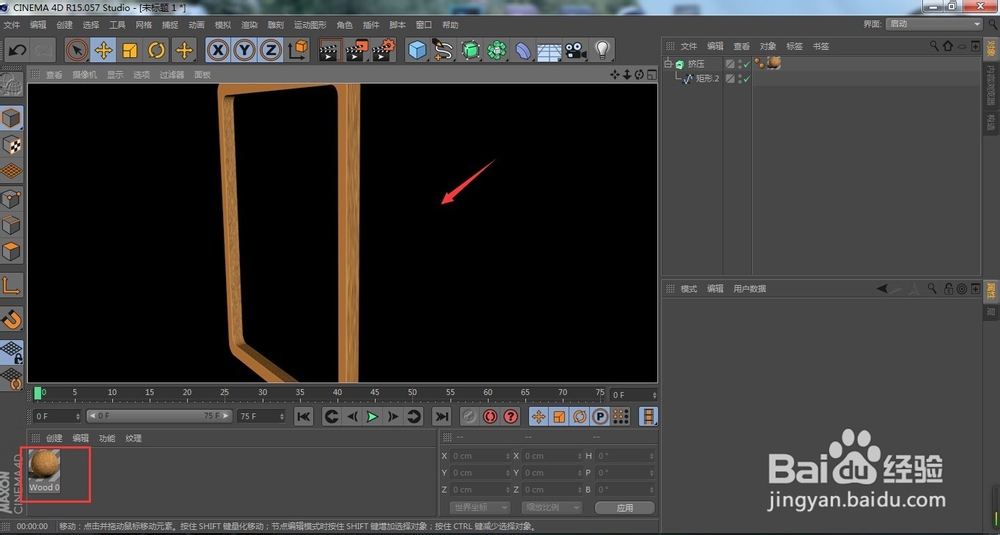Add a camera object
Screen dimensions: 1000x535
point(576,50)
